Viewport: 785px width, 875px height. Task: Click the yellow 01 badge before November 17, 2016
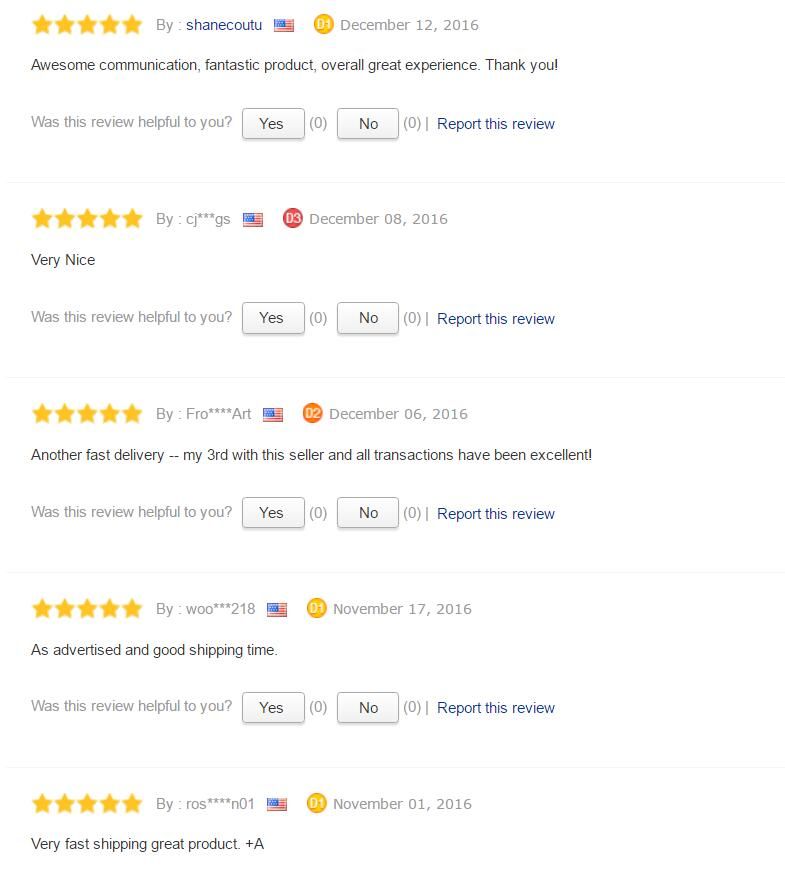(316, 608)
